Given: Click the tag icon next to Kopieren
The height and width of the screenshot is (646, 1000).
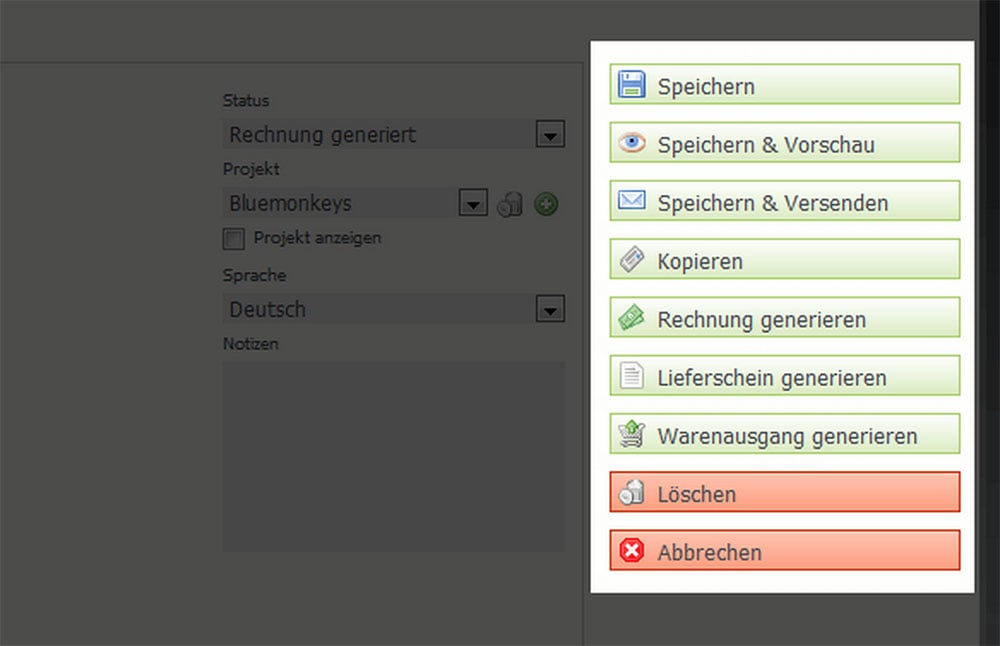Looking at the screenshot, I should point(631,259).
